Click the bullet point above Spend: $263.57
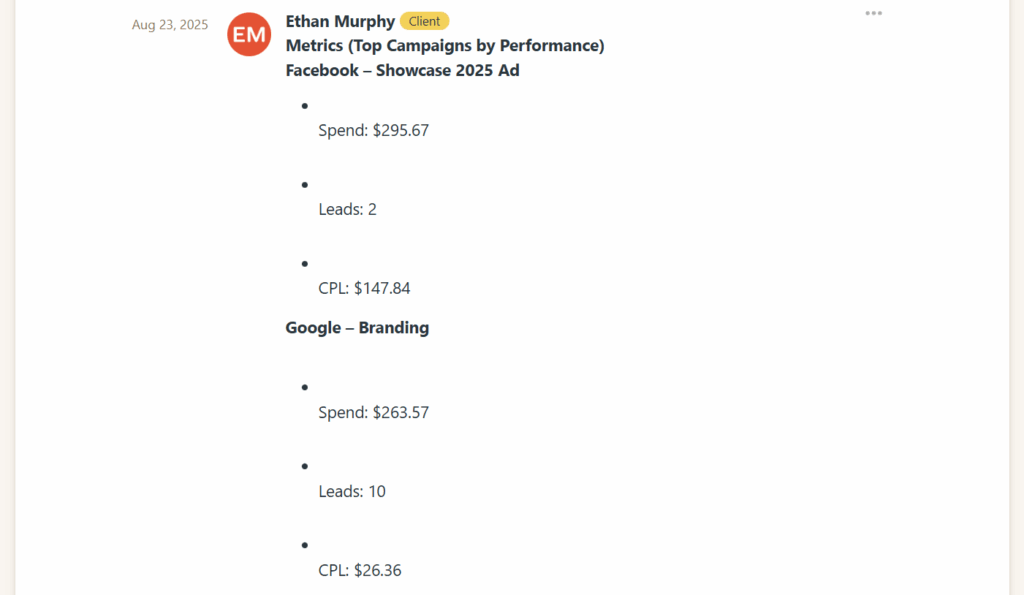The height and width of the screenshot is (595, 1024). click(304, 387)
